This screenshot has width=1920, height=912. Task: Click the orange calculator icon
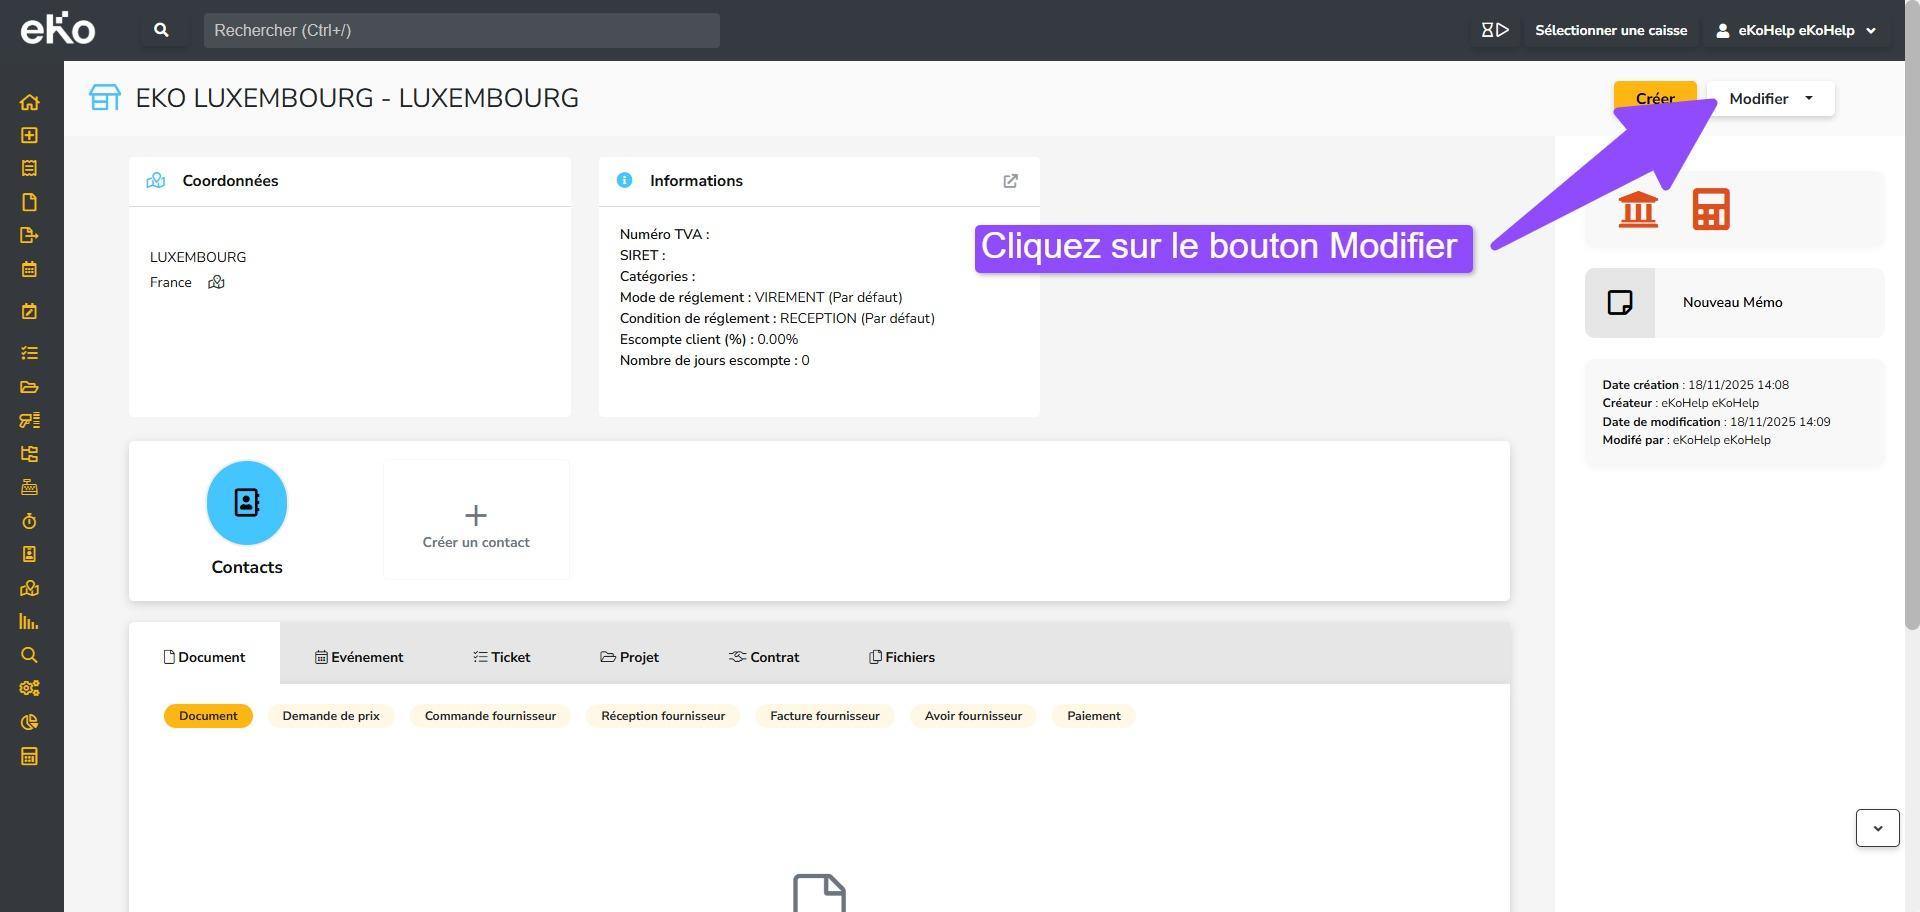pyautogui.click(x=1710, y=209)
